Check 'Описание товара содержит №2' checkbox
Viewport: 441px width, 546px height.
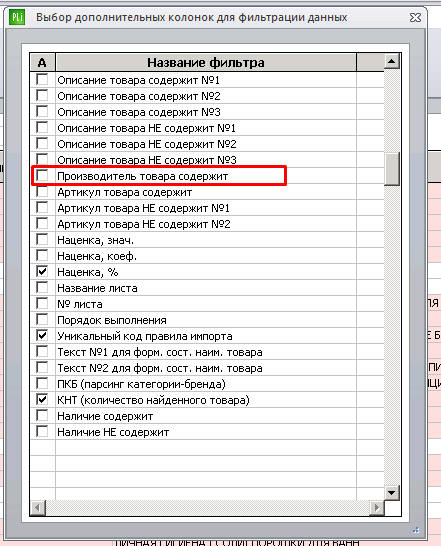(42, 95)
